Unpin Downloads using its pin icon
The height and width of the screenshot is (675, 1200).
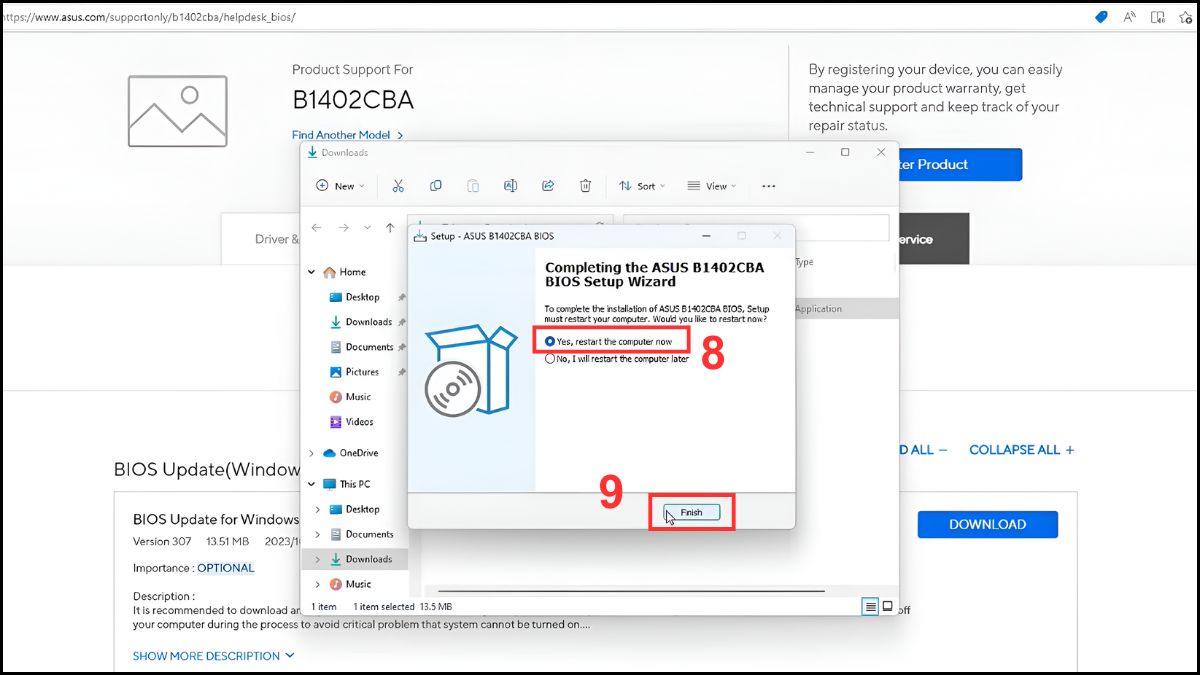402,322
